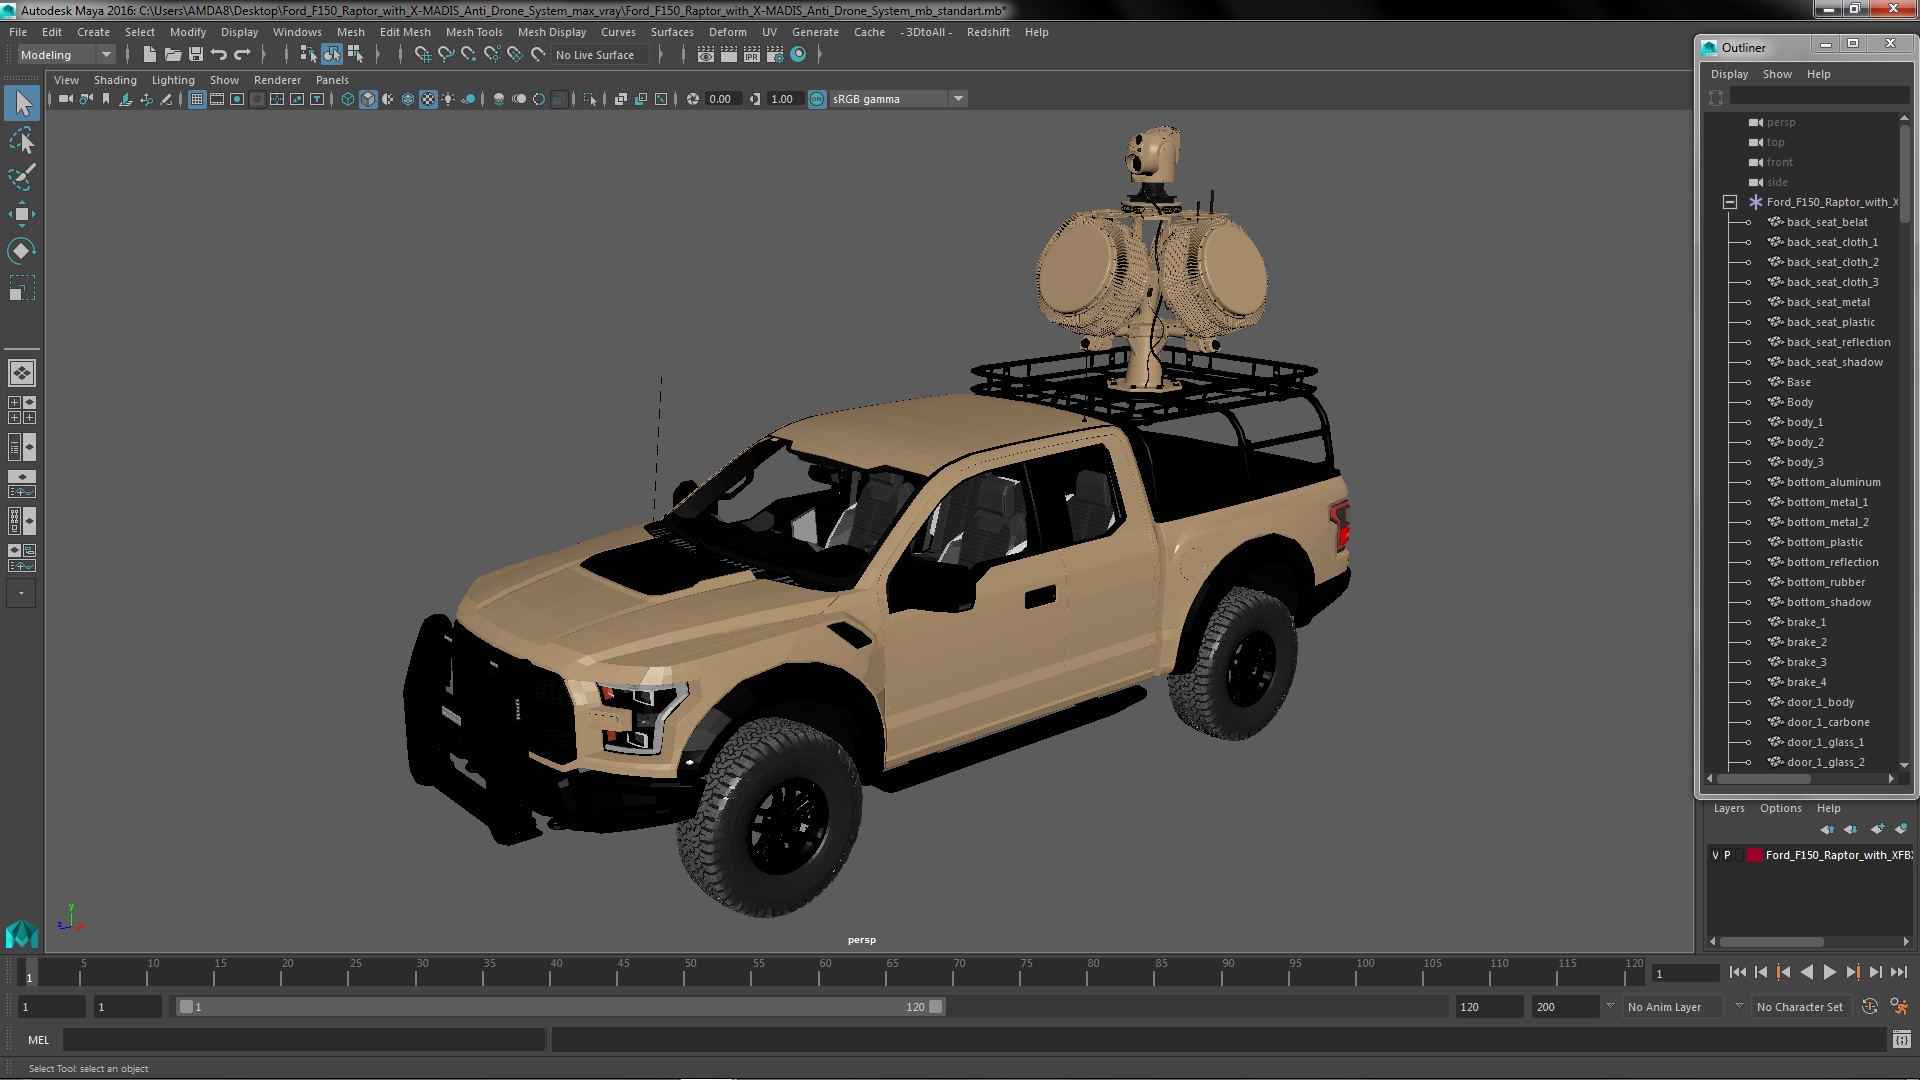Open the viewport Shading menu
Viewport: 1920px width, 1080px height.
coord(115,80)
